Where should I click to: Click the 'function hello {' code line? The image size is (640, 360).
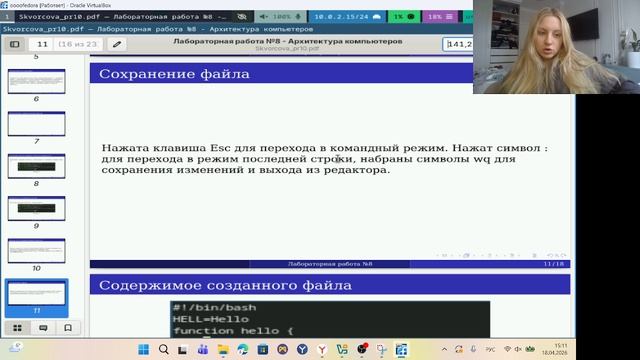coord(233,331)
